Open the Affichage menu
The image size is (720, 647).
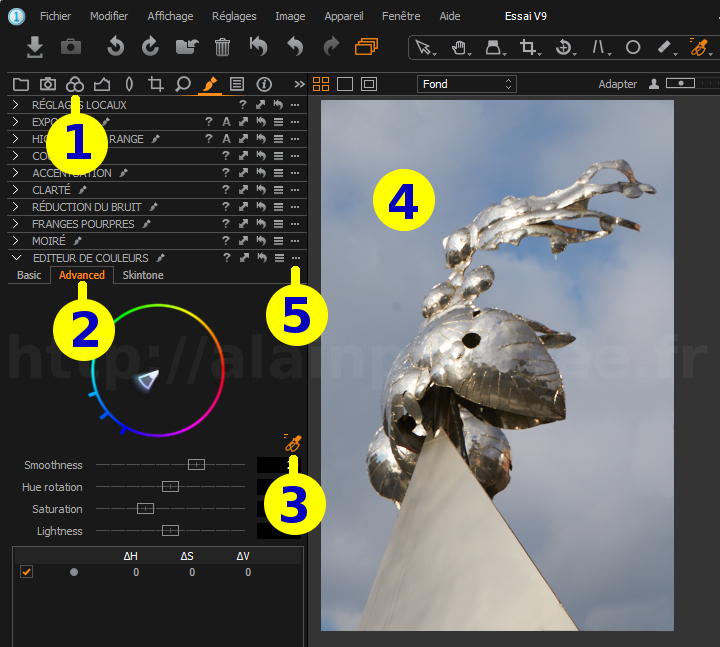click(170, 16)
